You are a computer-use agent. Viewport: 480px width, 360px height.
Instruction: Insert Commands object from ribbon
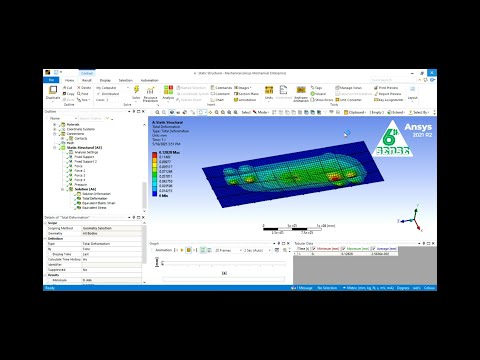point(221,88)
